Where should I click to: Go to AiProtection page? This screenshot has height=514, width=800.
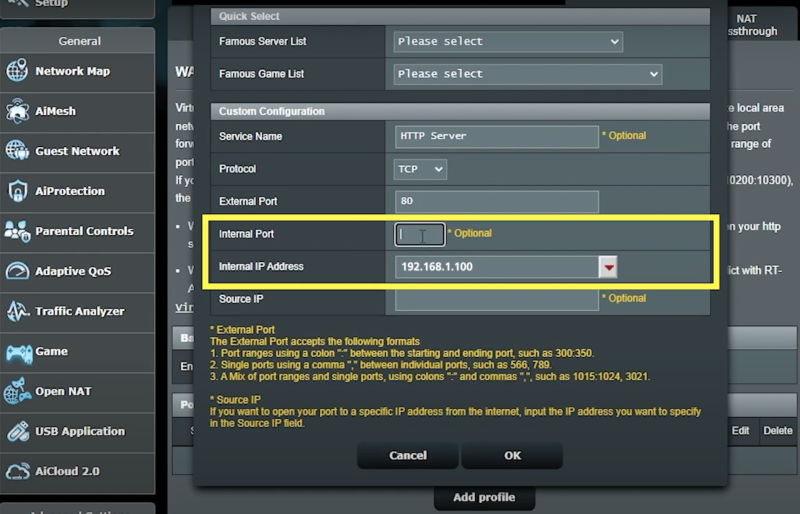78,191
